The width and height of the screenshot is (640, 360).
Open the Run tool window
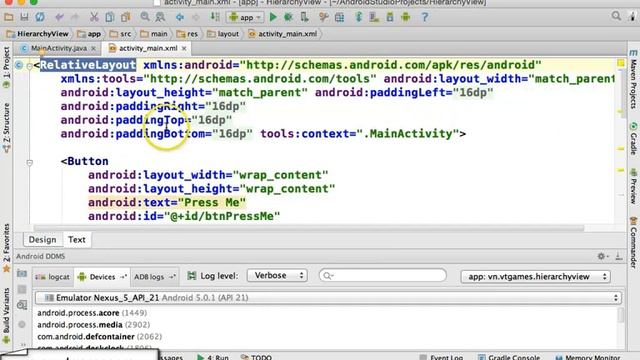213,357
